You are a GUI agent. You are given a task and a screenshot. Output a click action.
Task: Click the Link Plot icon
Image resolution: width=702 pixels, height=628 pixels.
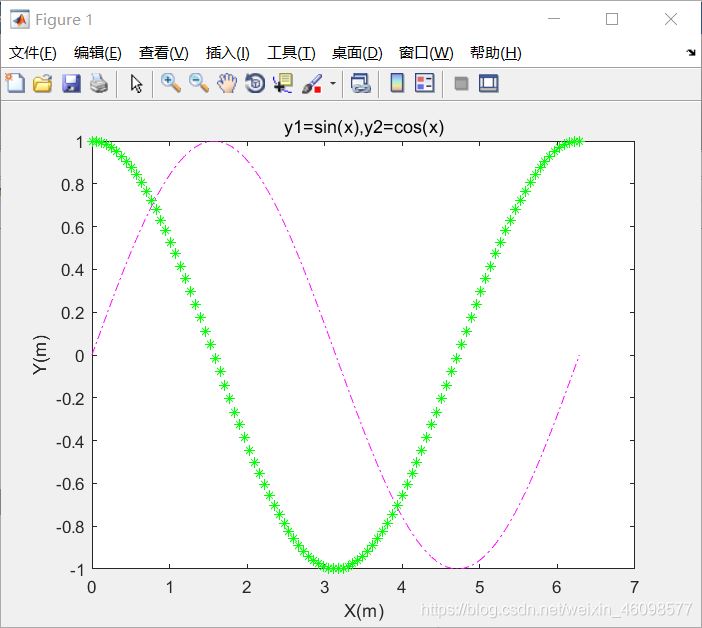pos(361,84)
